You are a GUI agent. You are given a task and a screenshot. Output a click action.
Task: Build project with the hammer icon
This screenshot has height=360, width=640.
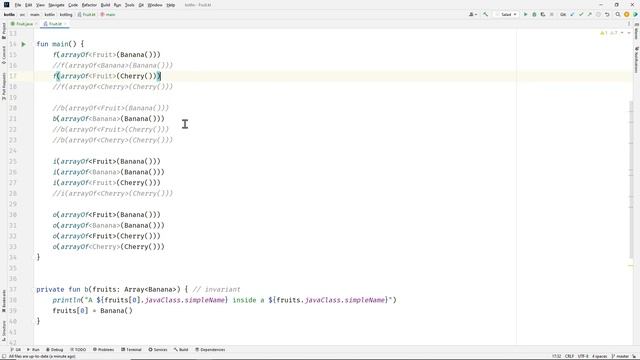[x=485, y=15]
